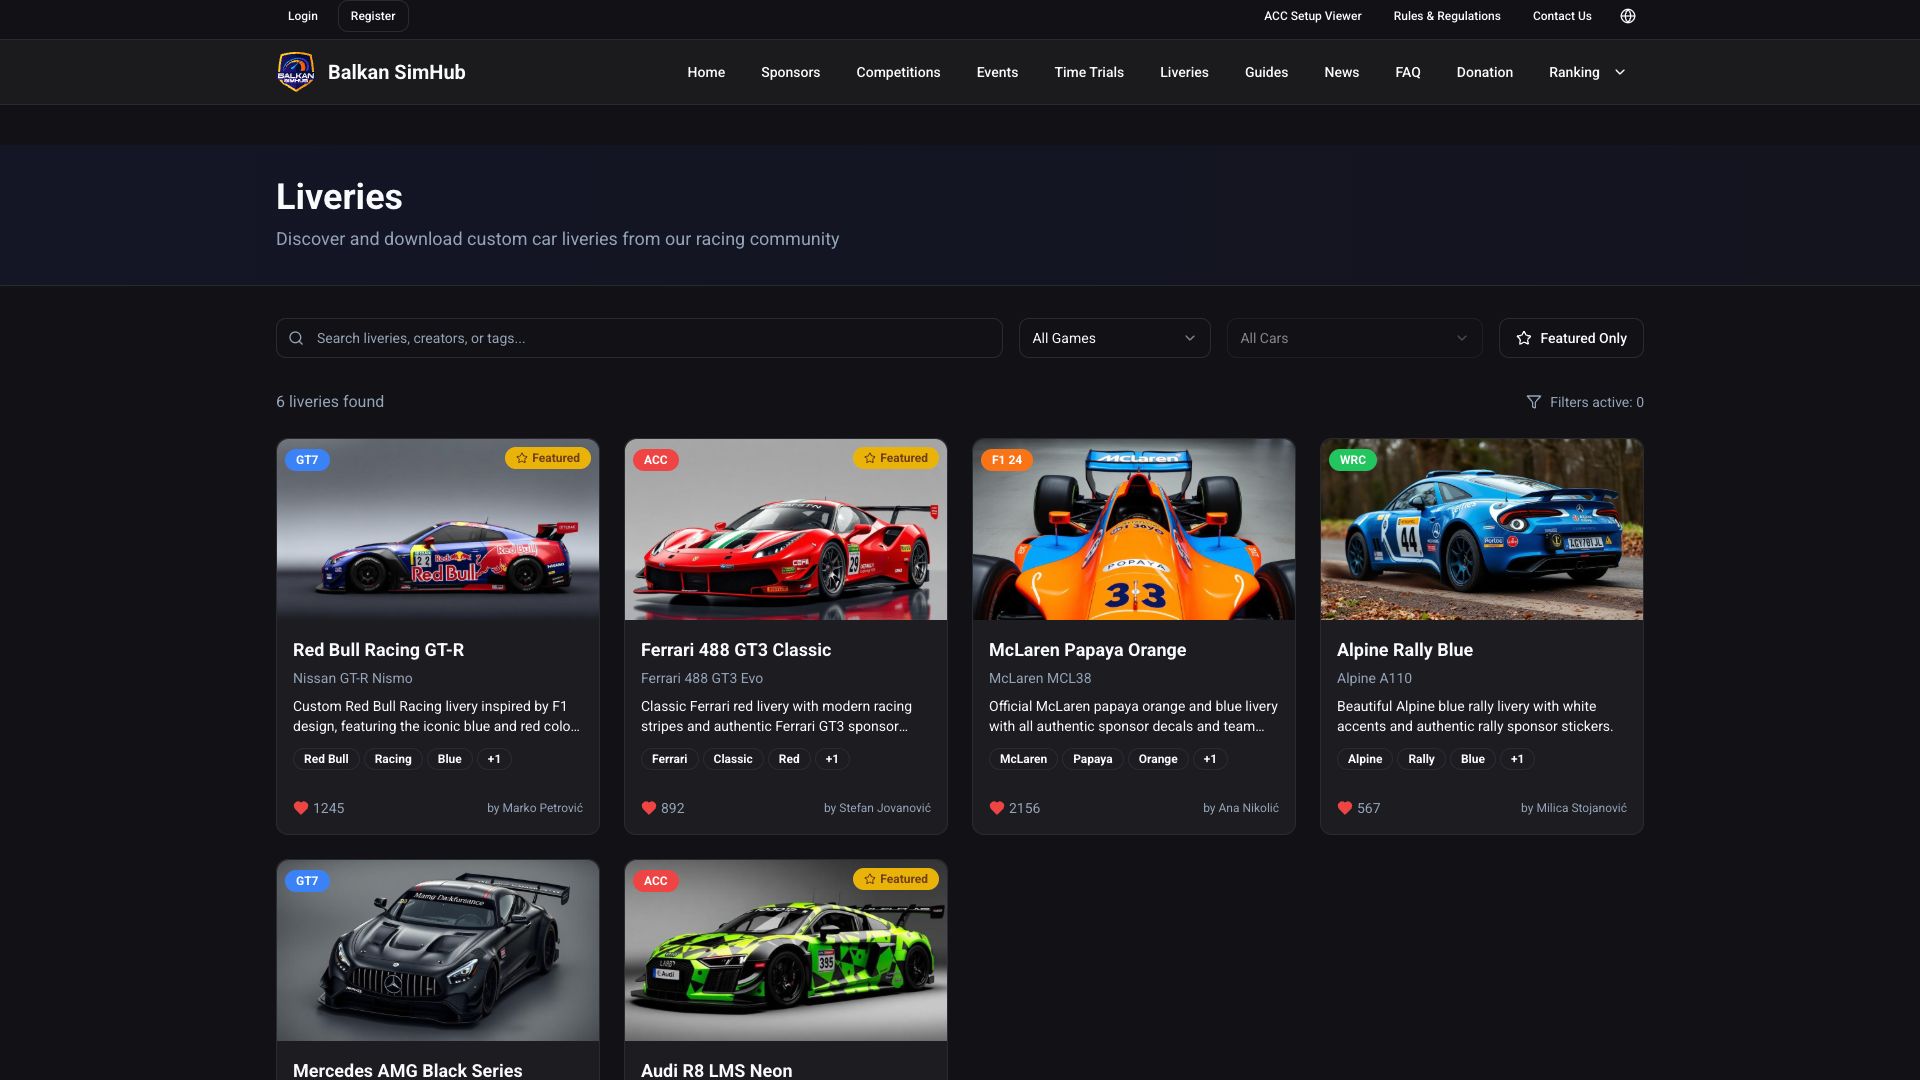The height and width of the screenshot is (1080, 1920).
Task: Click the filter funnel icon
Action: (x=1533, y=402)
